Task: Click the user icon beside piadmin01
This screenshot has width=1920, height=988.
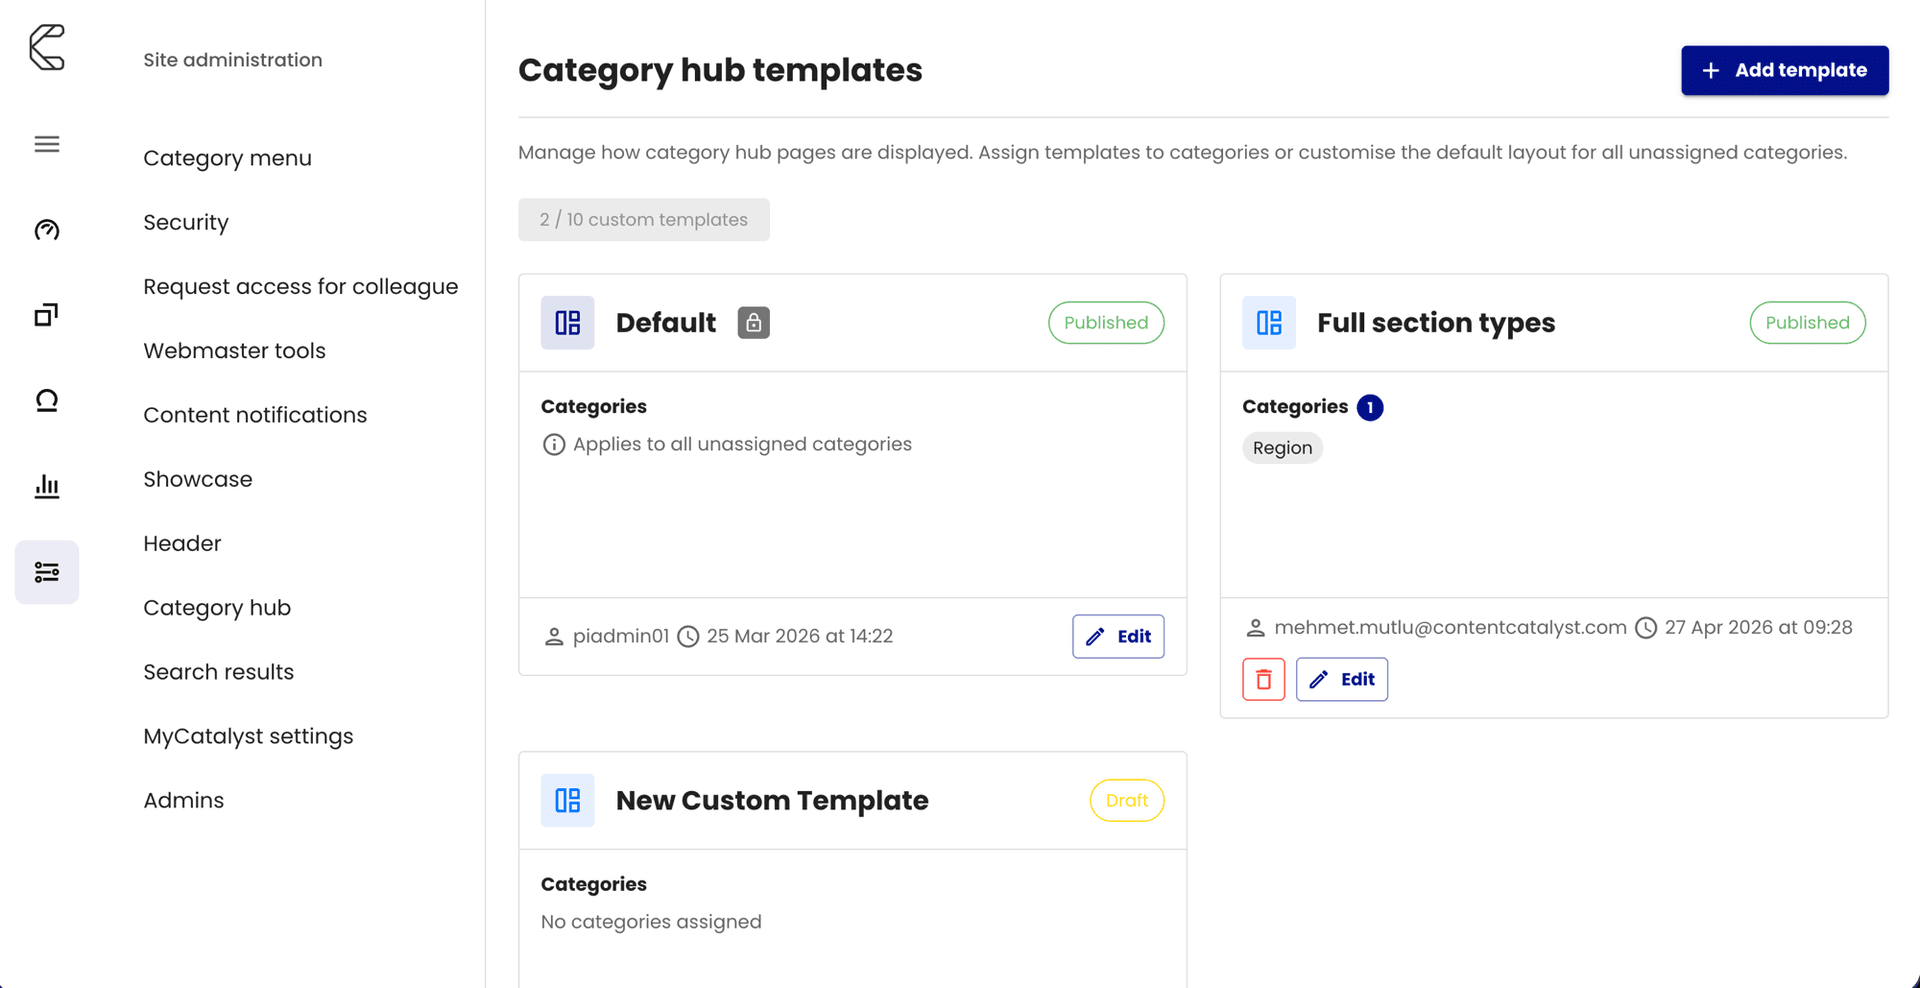Action: point(554,636)
